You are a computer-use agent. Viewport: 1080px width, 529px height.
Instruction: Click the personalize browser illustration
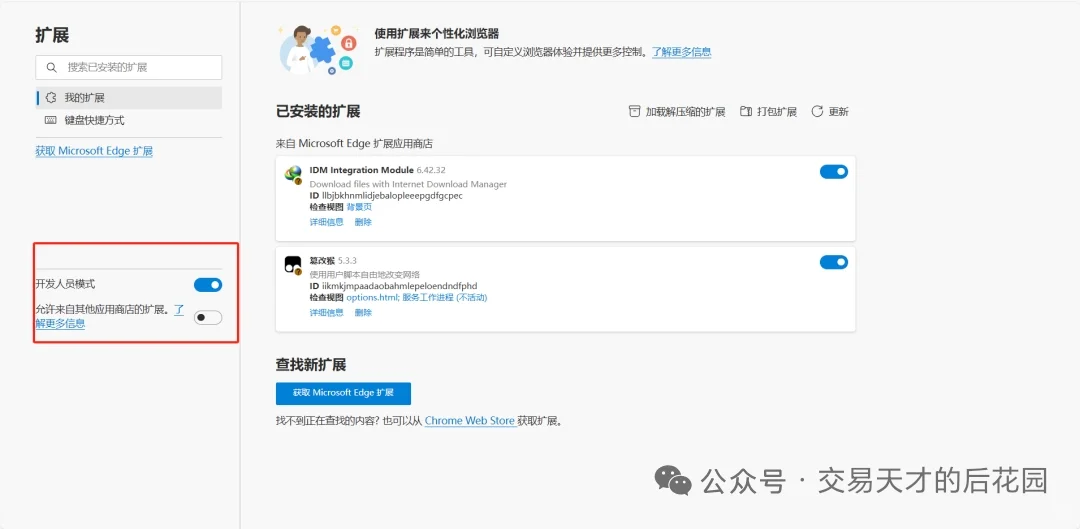317,48
